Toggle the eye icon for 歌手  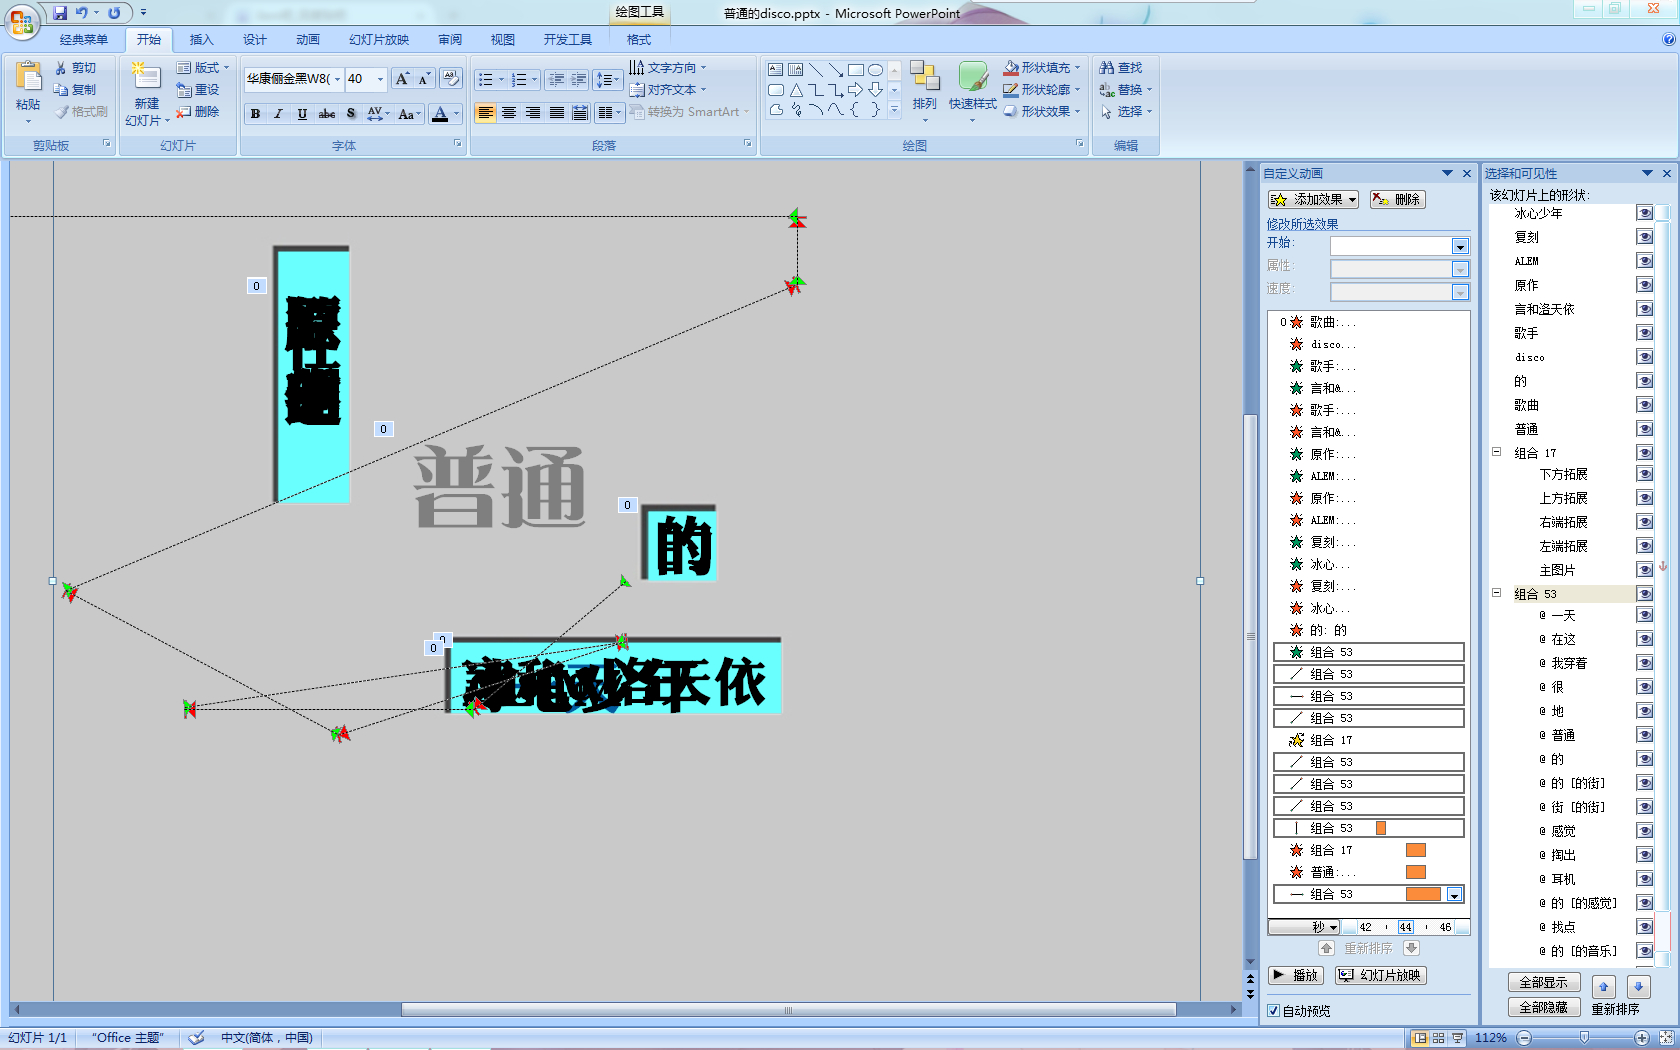[1645, 333]
